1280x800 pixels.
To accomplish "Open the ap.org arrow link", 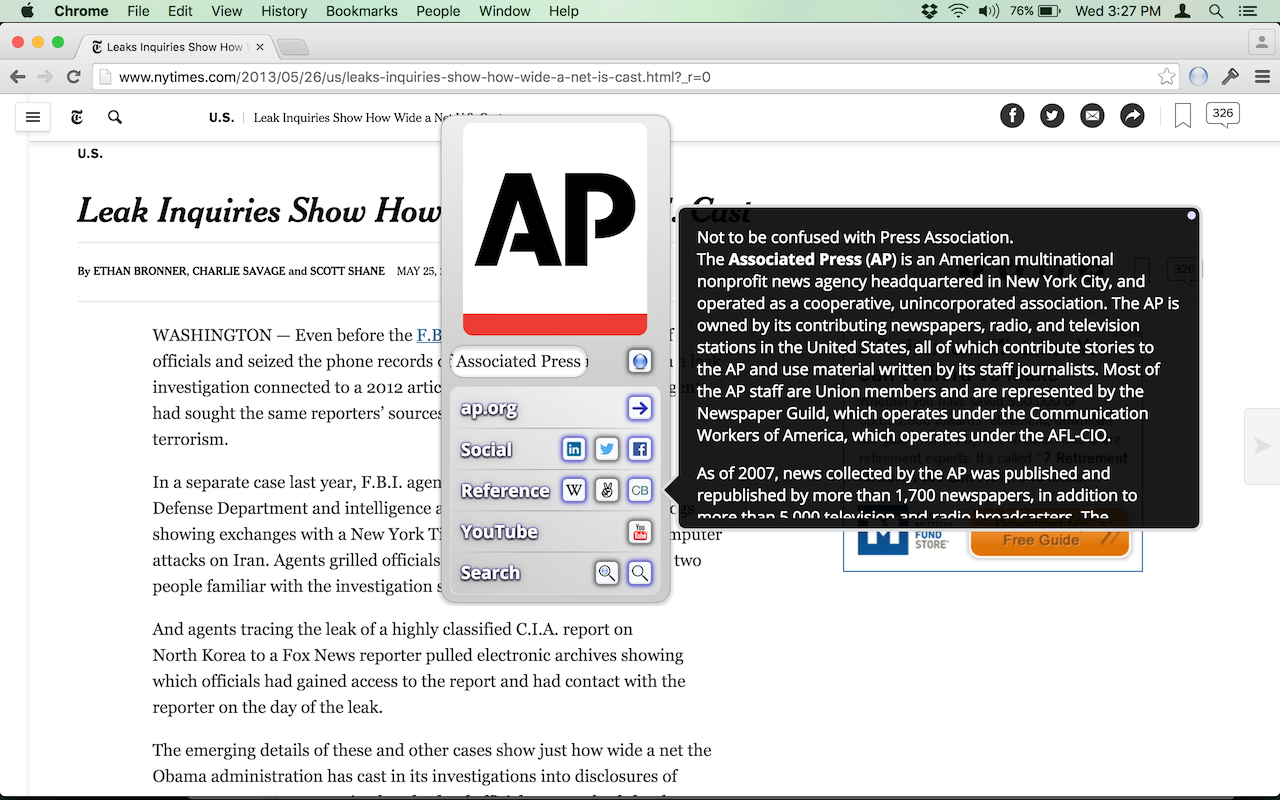I will point(640,408).
